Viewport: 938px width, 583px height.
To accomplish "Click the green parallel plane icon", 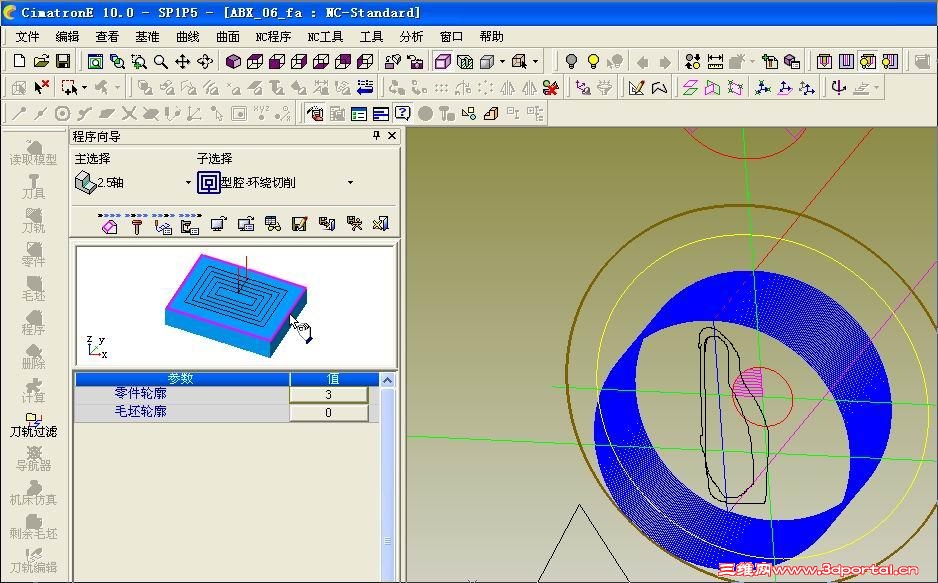I will point(690,88).
